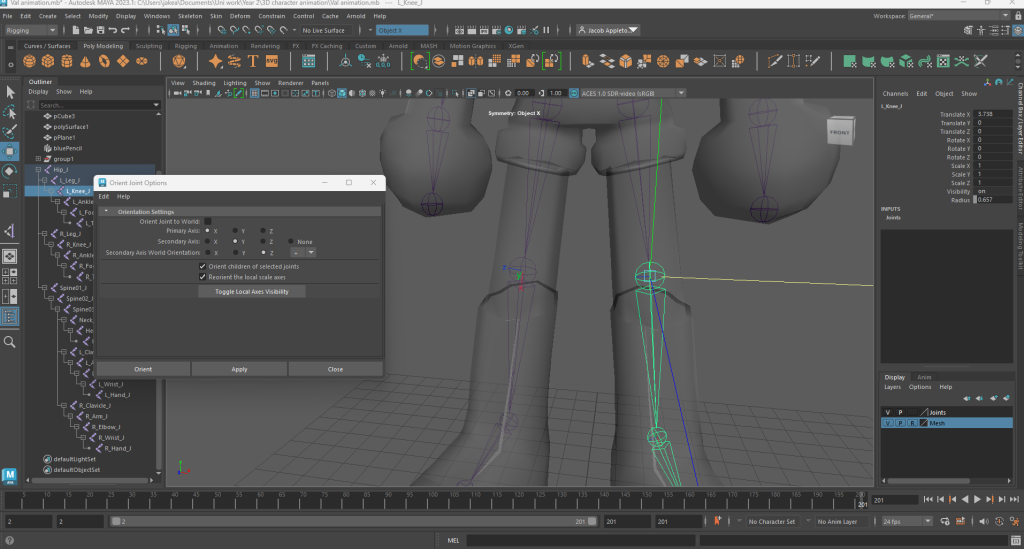Click the search magnifier icon in left sidebar
Viewport: 1024px width, 549px height.
tap(10, 342)
